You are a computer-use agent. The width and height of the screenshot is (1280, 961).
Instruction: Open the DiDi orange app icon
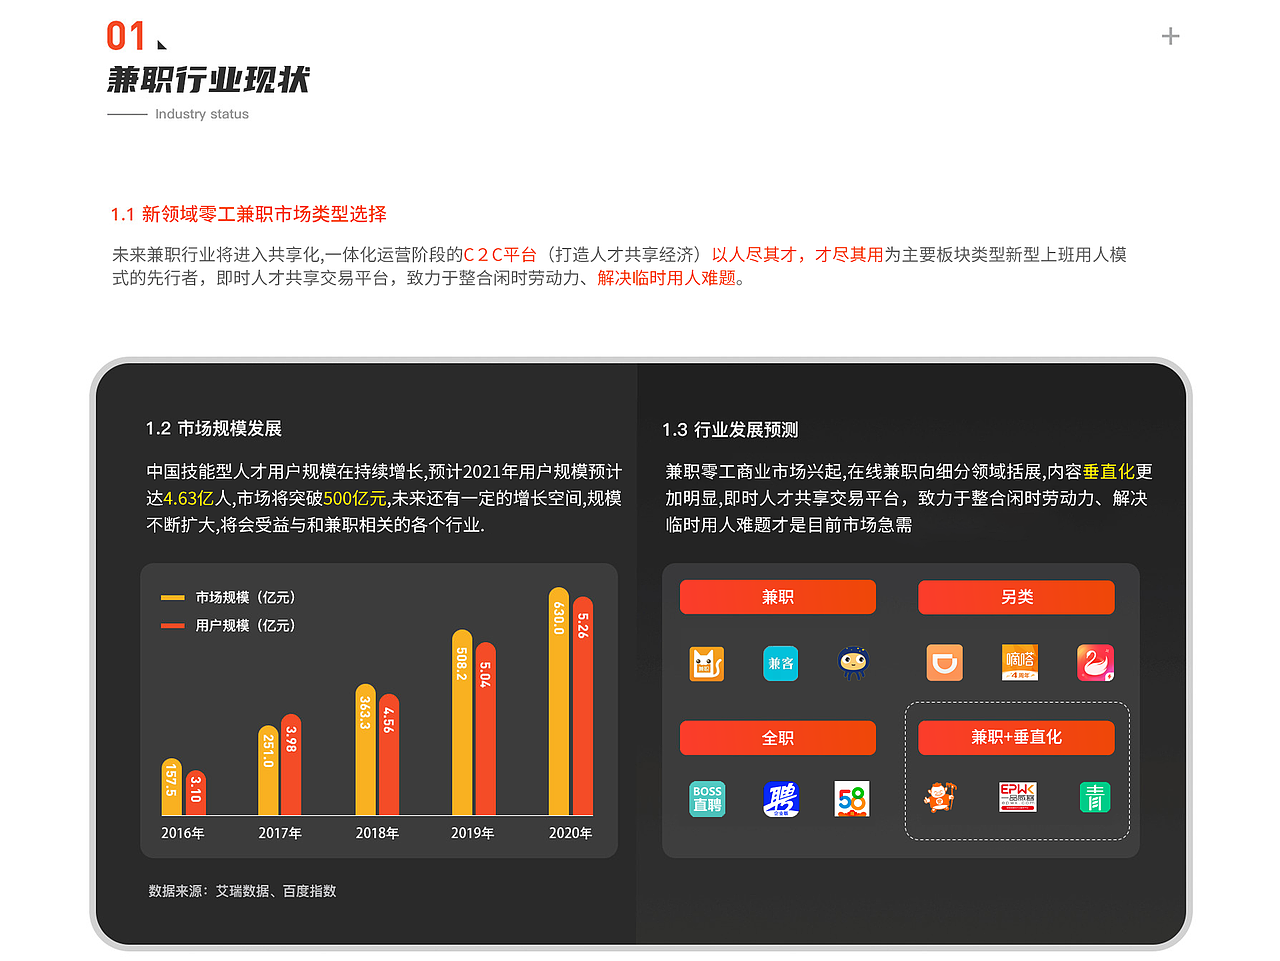coord(945,662)
